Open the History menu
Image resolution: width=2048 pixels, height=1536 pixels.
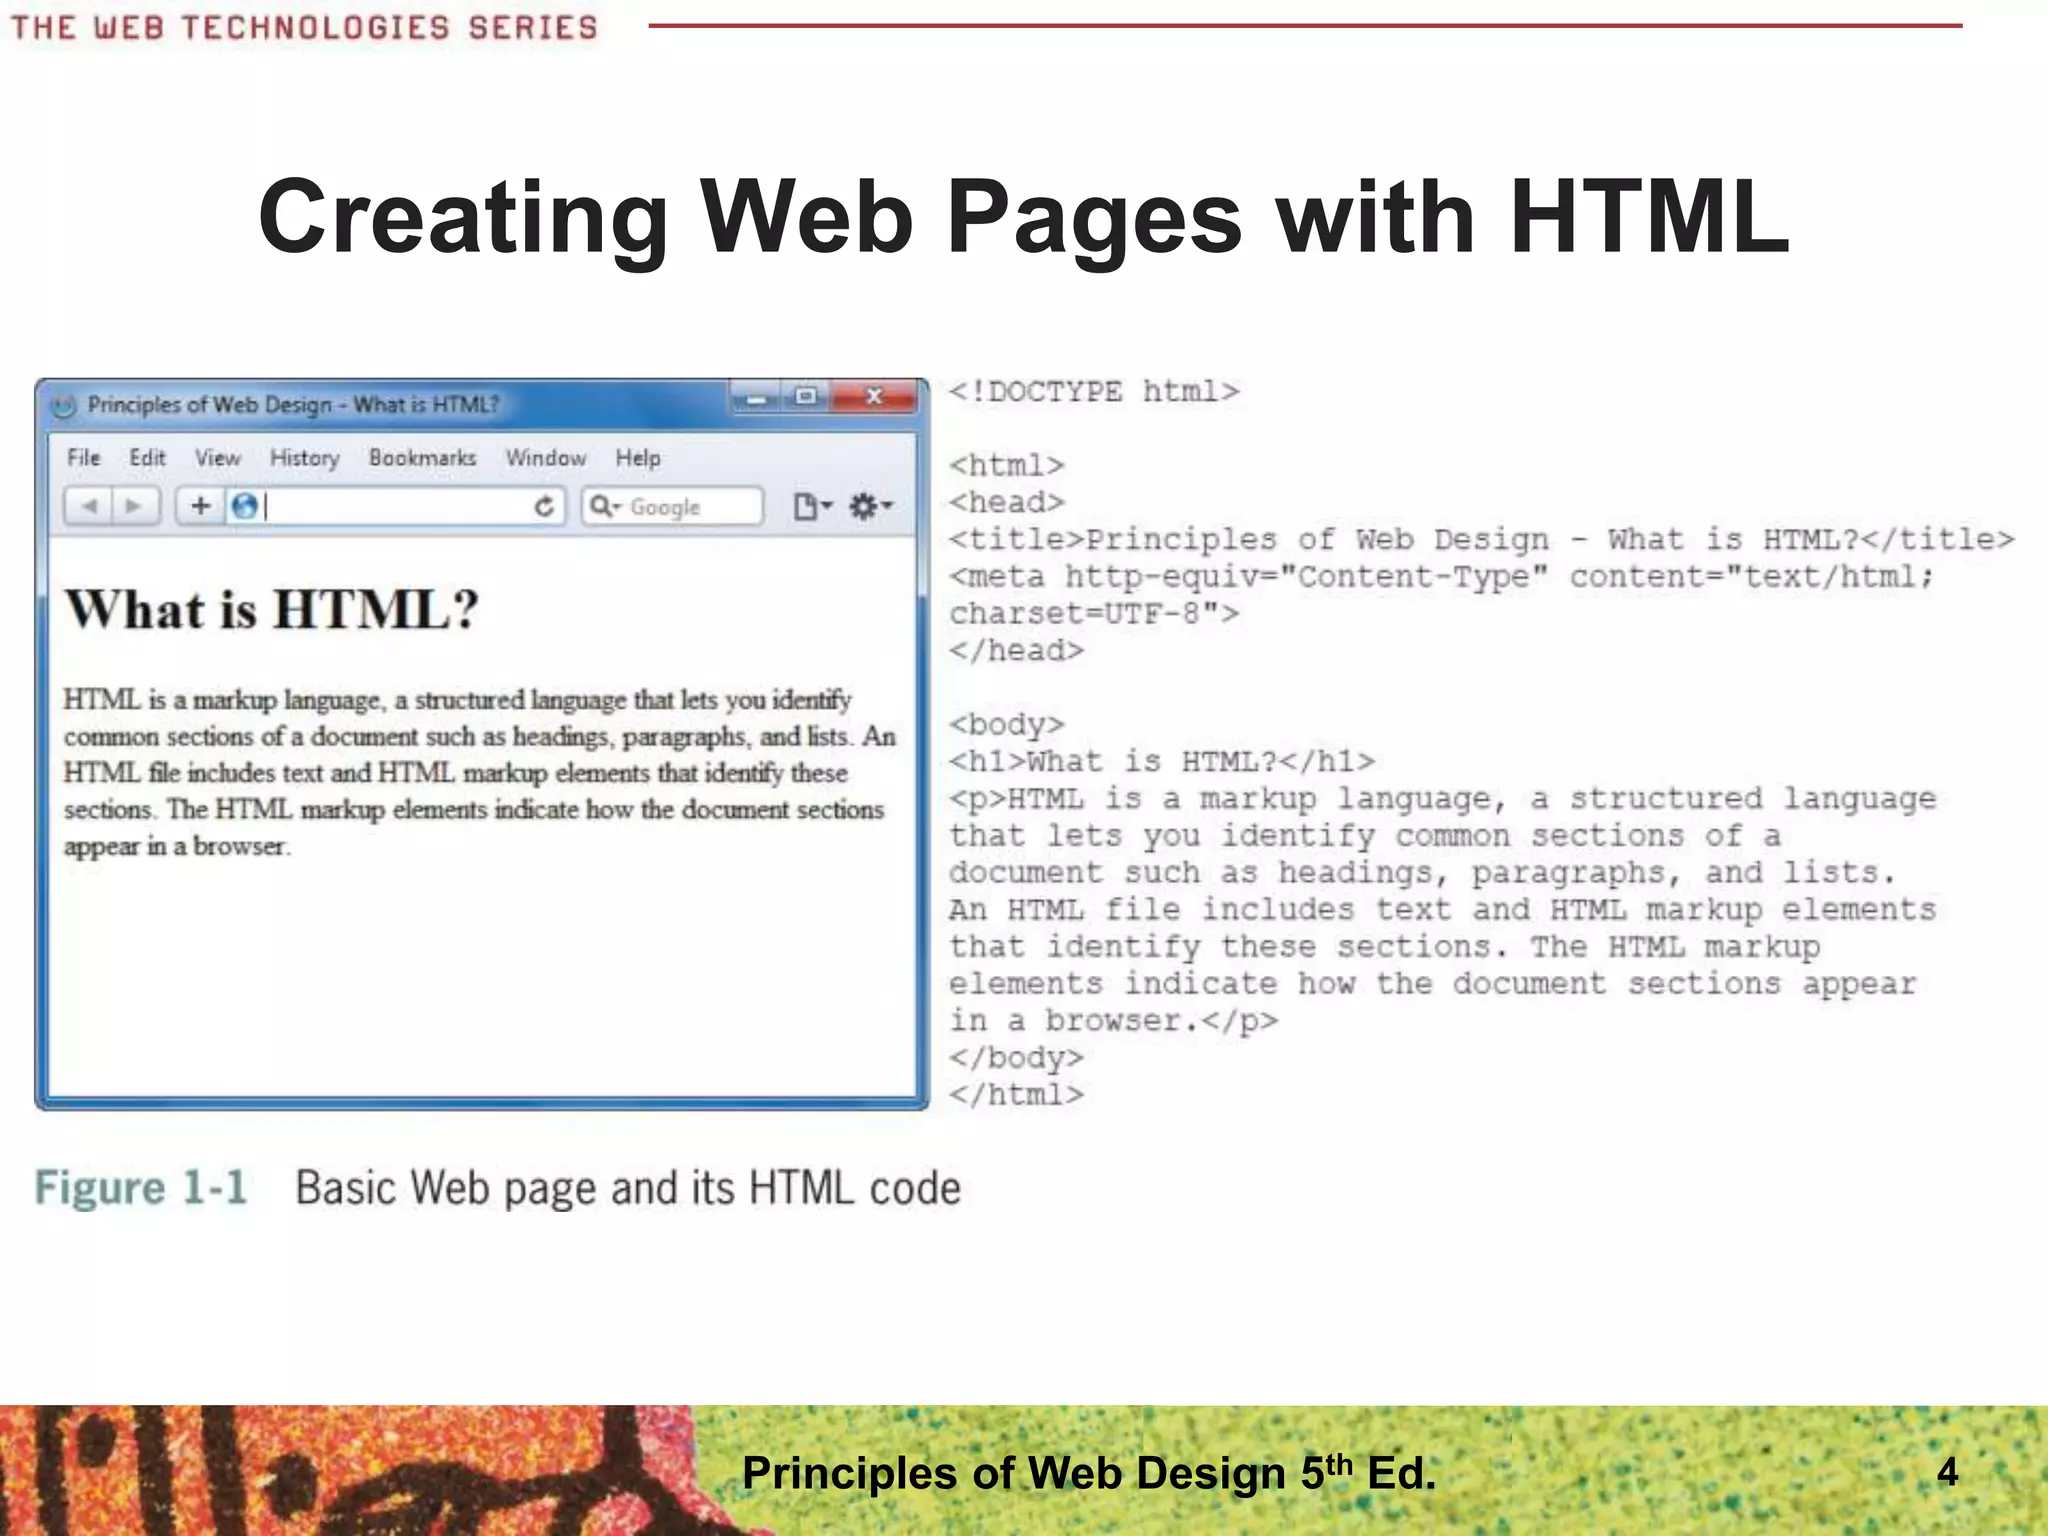305,458
